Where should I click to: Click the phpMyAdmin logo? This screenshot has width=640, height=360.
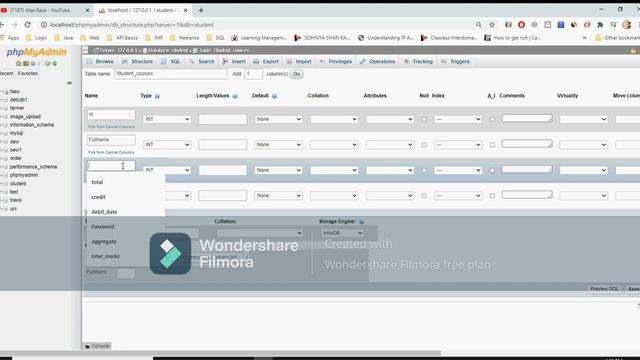36,52
